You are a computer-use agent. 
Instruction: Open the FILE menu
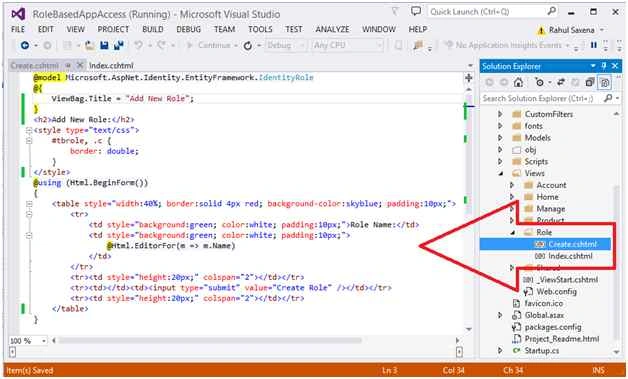(18, 30)
